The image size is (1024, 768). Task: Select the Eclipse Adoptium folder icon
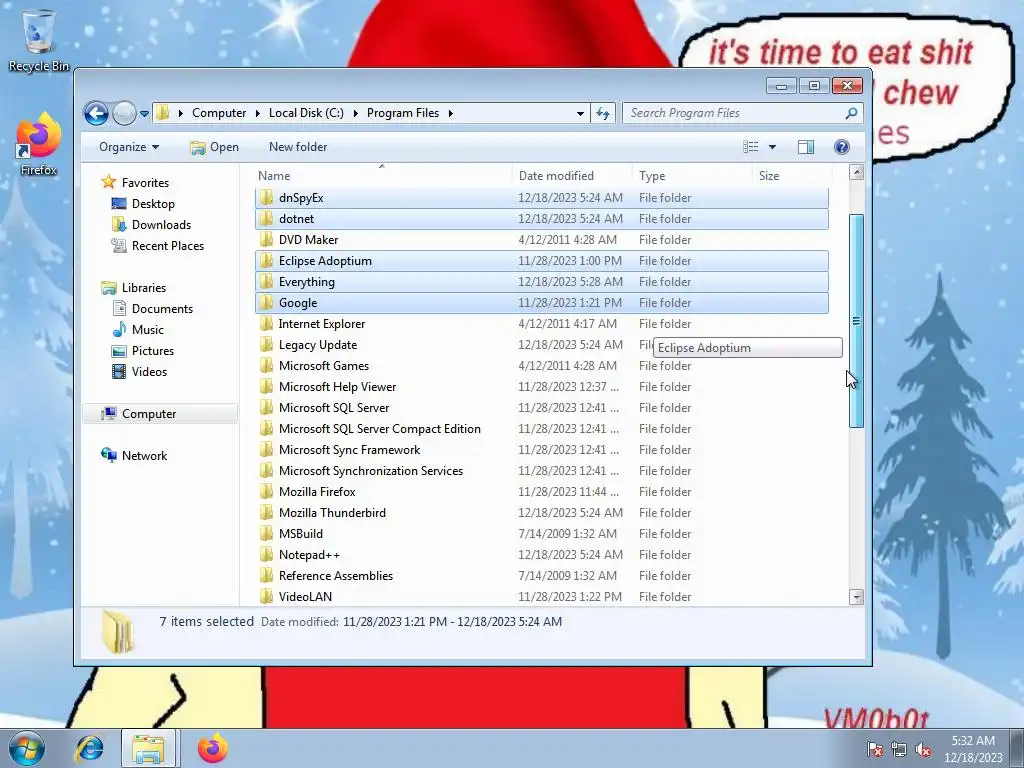pos(266,261)
